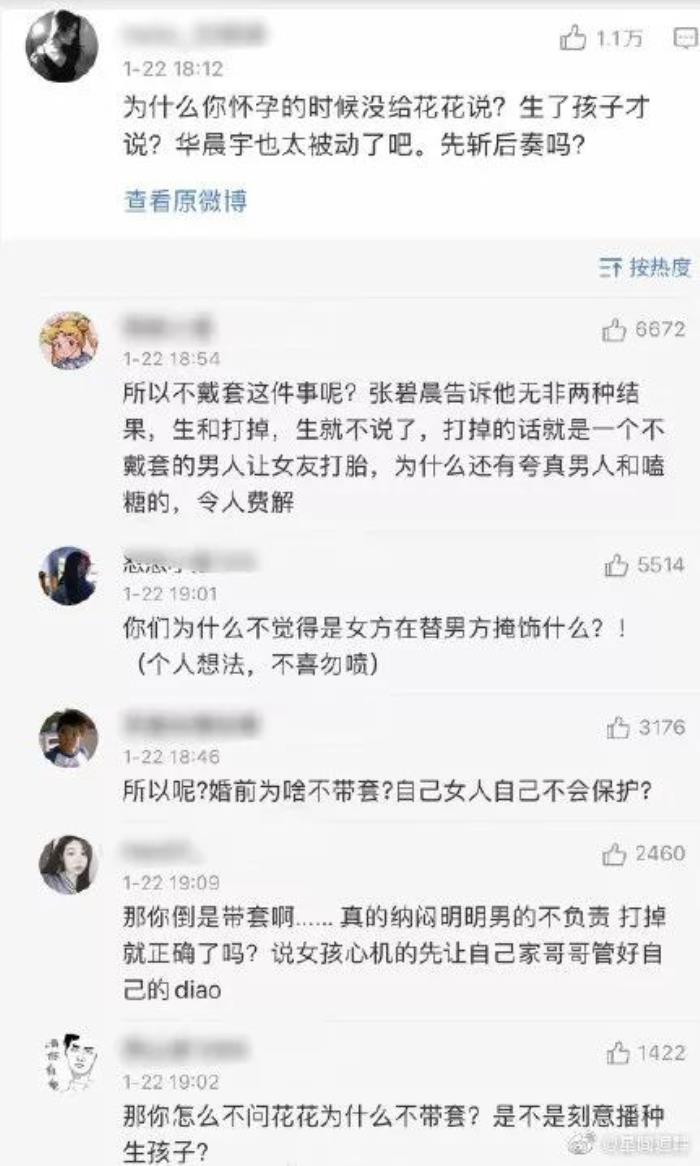Open comment icon on the top post
The width and height of the screenshot is (700, 1166).
(x=684, y=37)
